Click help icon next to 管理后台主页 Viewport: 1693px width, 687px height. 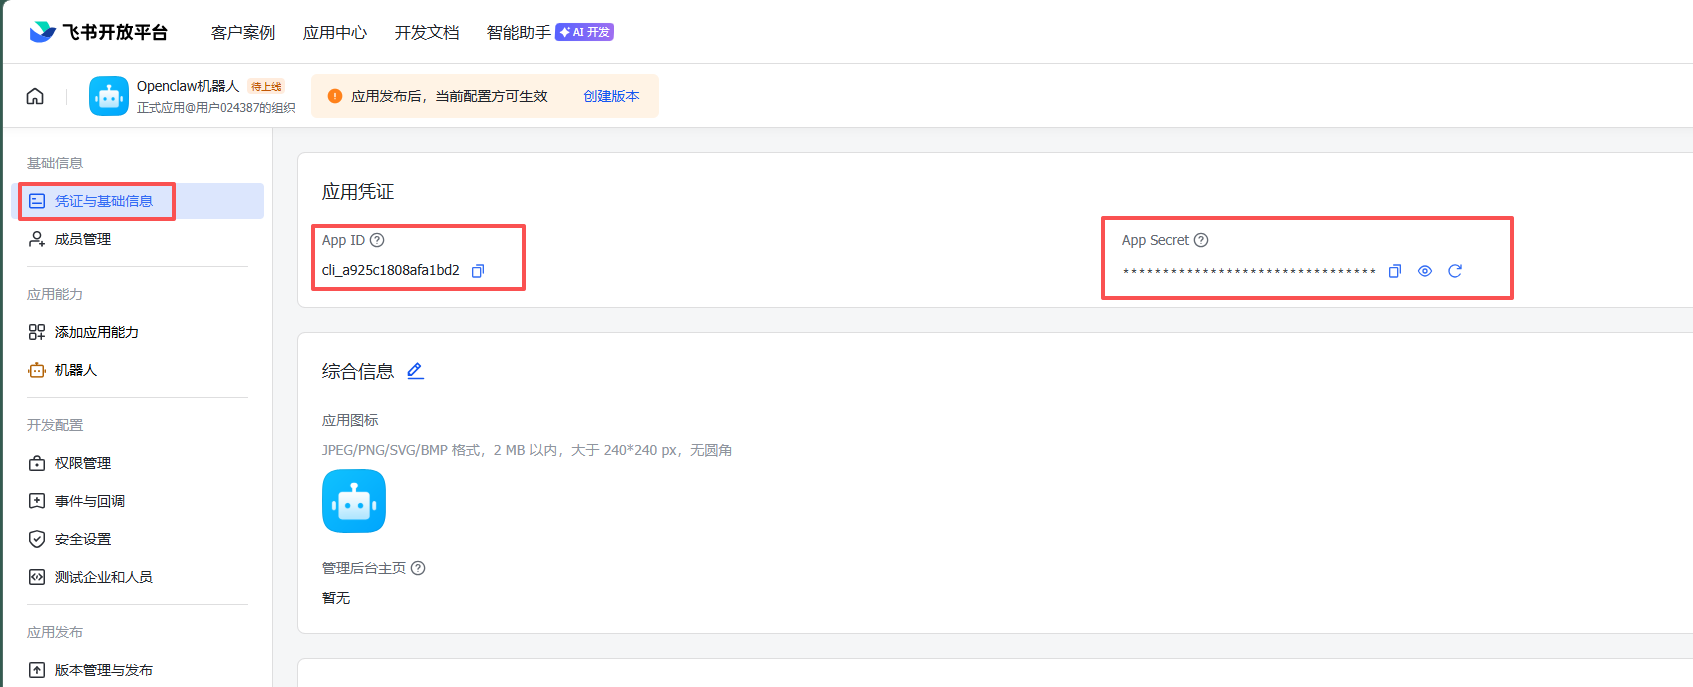(418, 568)
